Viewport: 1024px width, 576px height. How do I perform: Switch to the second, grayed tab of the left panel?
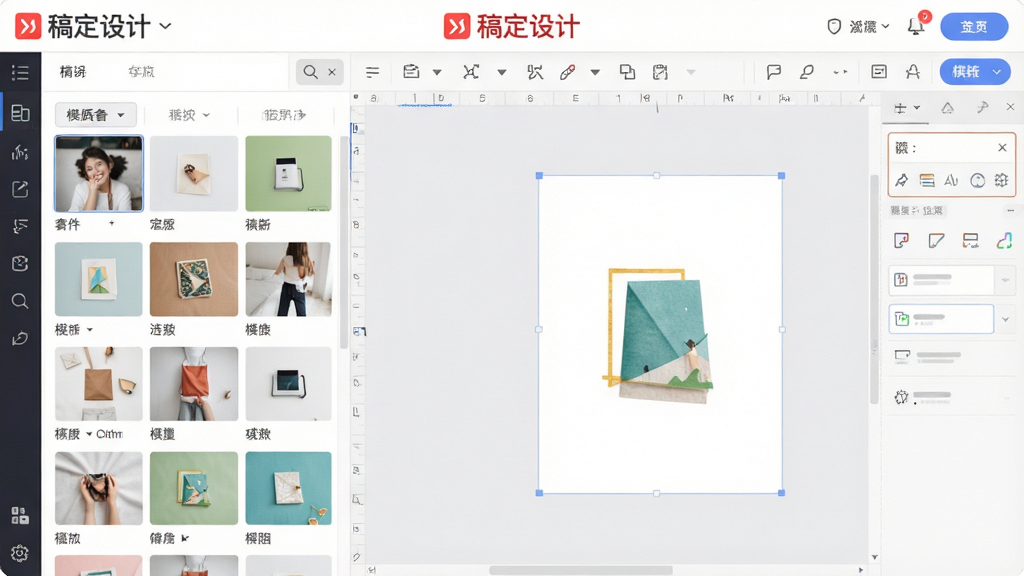point(141,72)
